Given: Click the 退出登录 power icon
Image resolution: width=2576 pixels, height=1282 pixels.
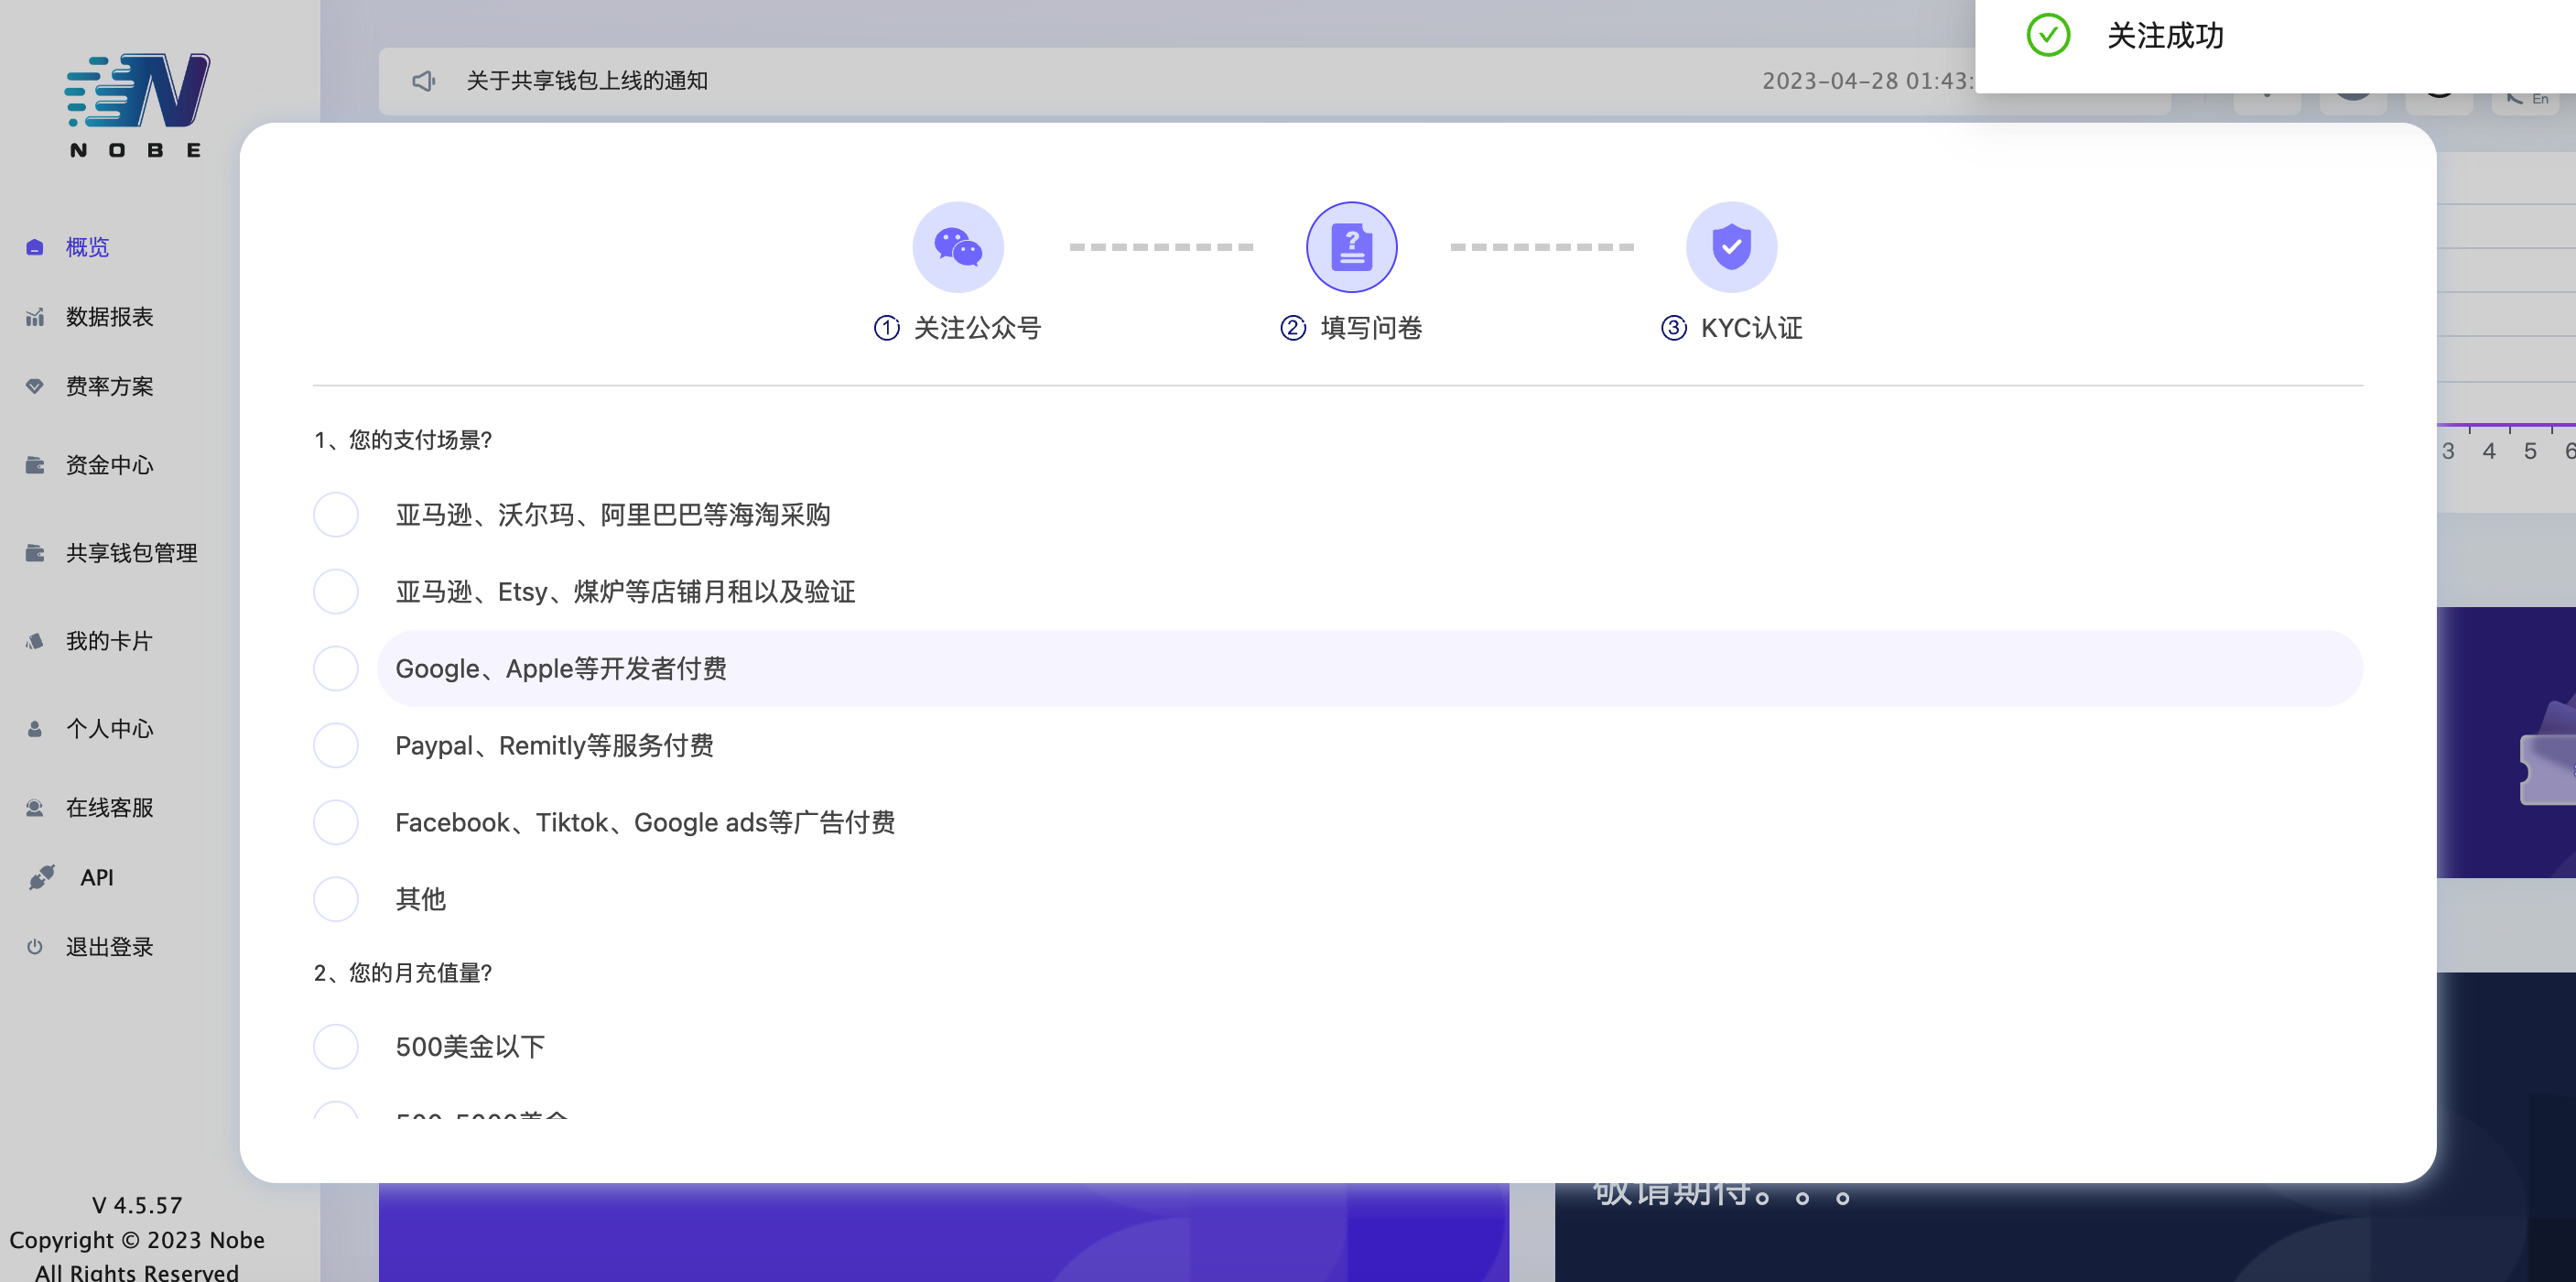Looking at the screenshot, I should (x=35, y=947).
